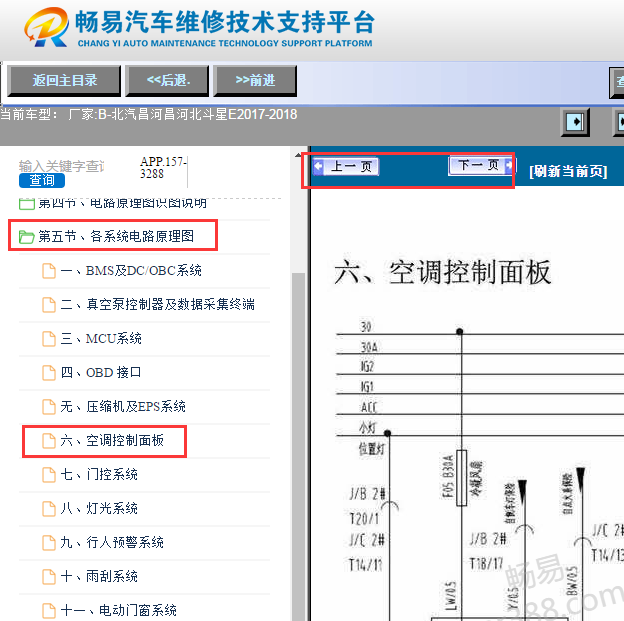Click document icon beside 无、压缩机及EPS系统
This screenshot has height=621, width=624.
click(49, 406)
